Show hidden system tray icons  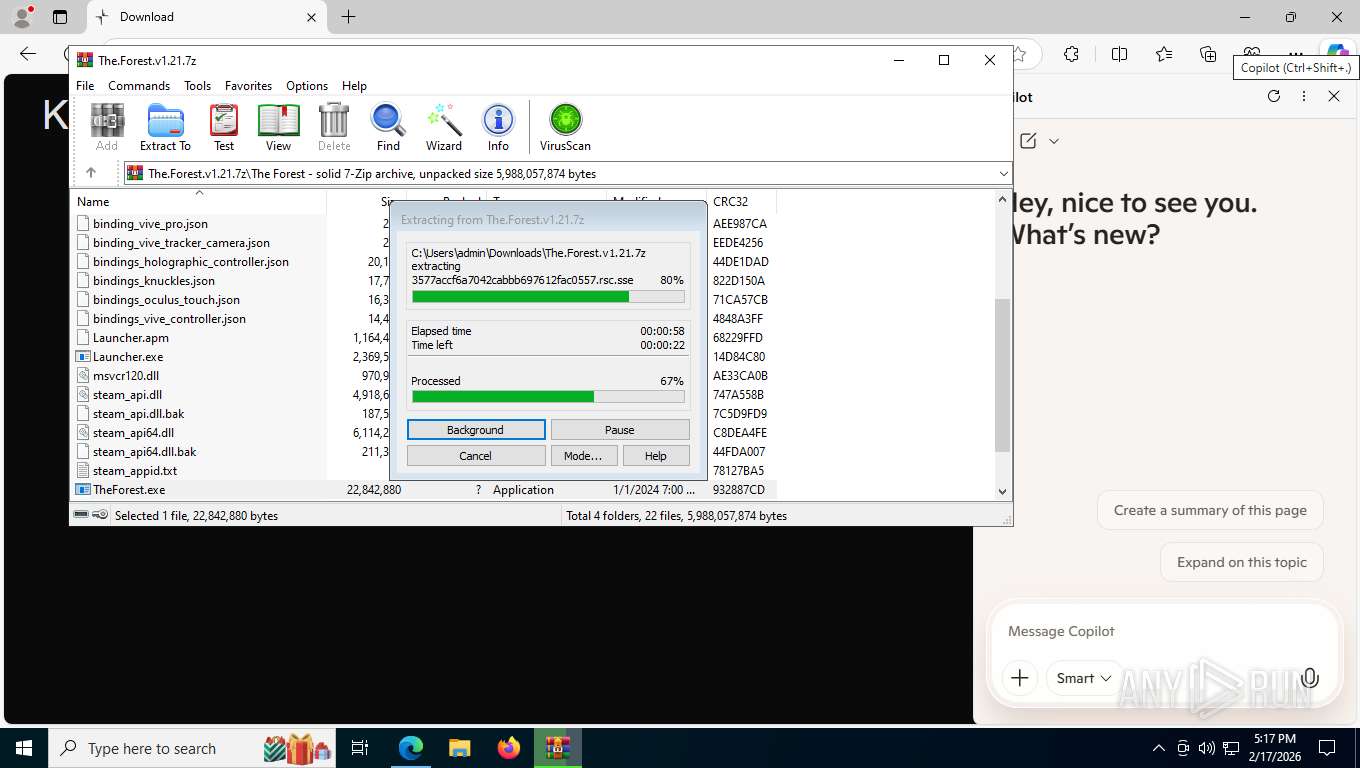click(x=1159, y=748)
